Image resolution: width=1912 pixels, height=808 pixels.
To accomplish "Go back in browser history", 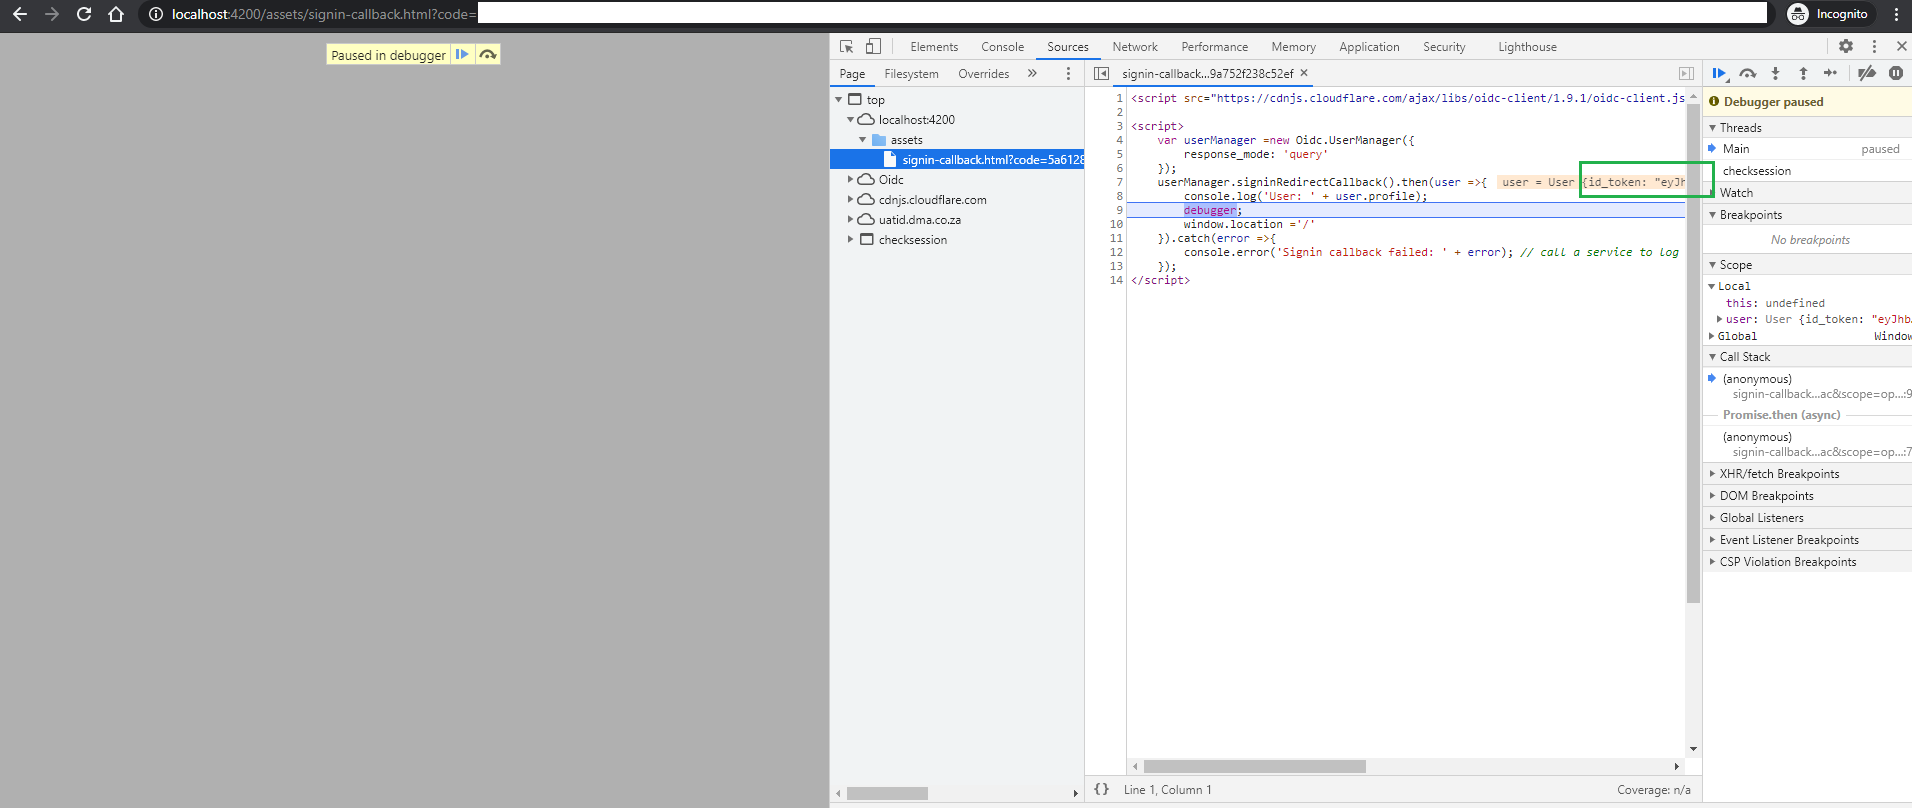I will [x=20, y=14].
